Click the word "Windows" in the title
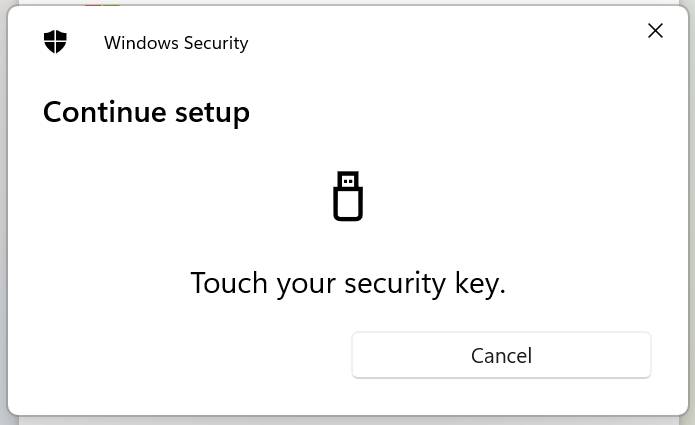The width and height of the screenshot is (695, 425). (141, 43)
